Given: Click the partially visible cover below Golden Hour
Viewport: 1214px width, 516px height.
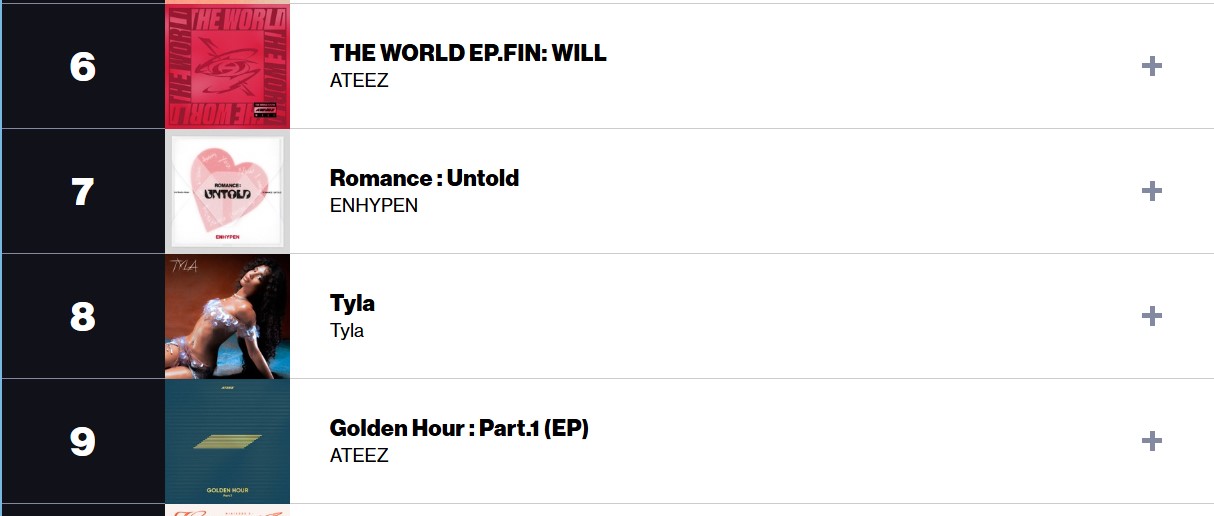Looking at the screenshot, I should (227, 510).
